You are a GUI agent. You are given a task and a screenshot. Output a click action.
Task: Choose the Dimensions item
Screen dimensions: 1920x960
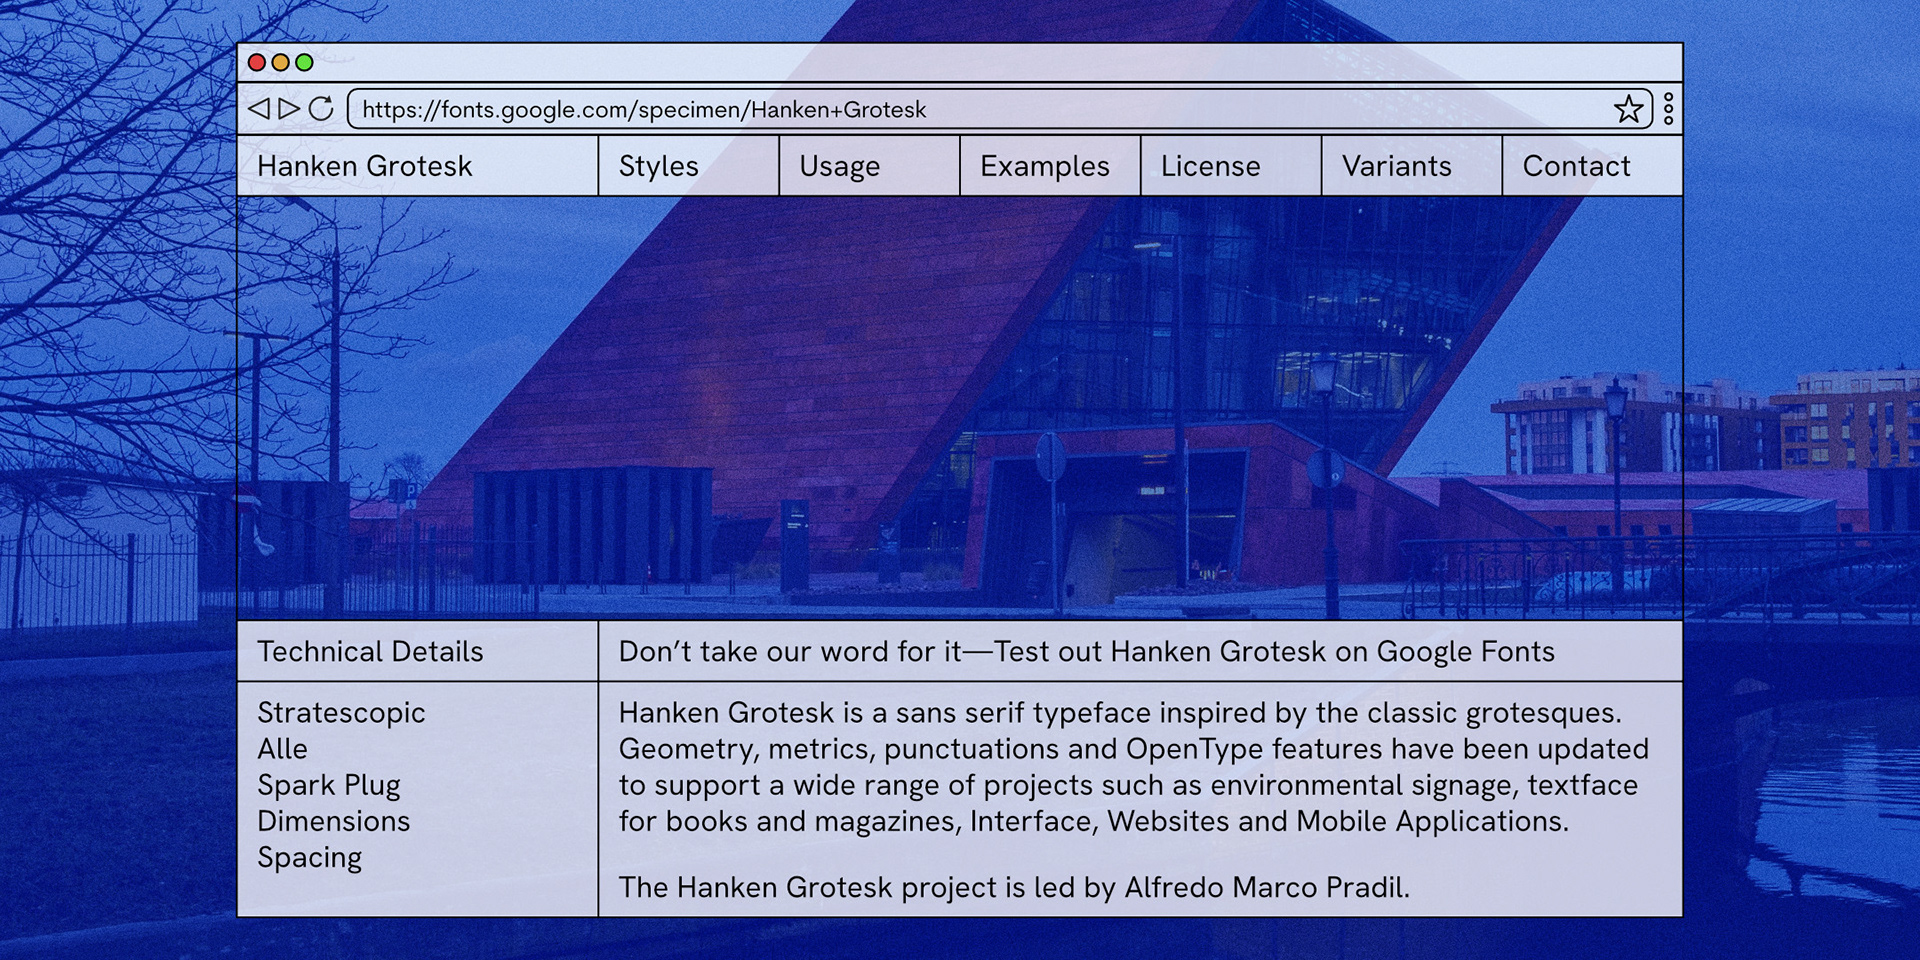(x=334, y=821)
